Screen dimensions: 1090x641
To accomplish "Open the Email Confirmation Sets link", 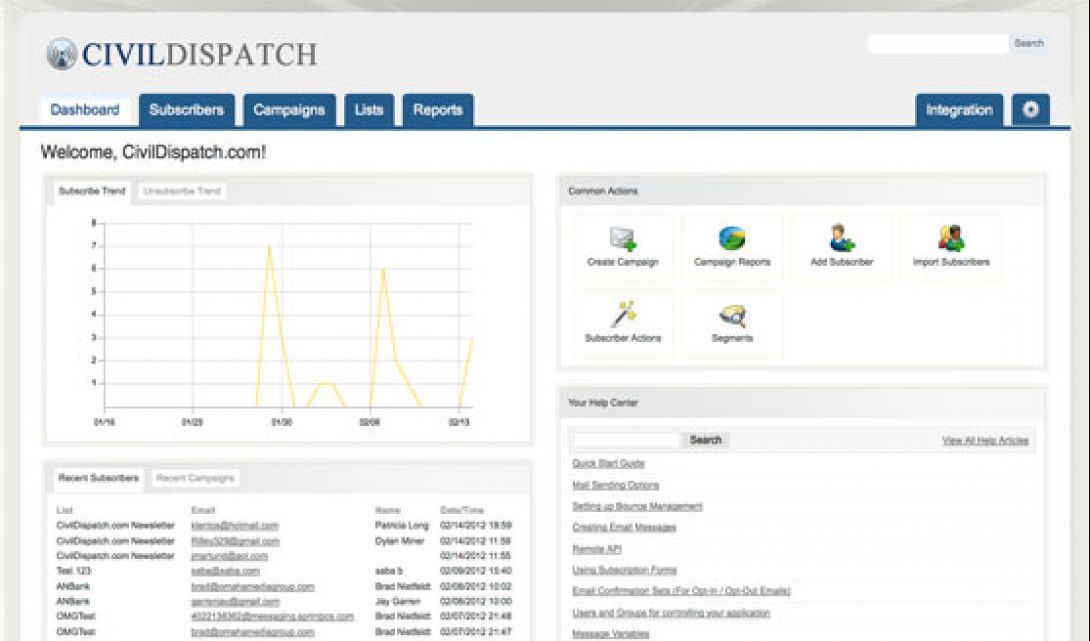I will coord(681,591).
